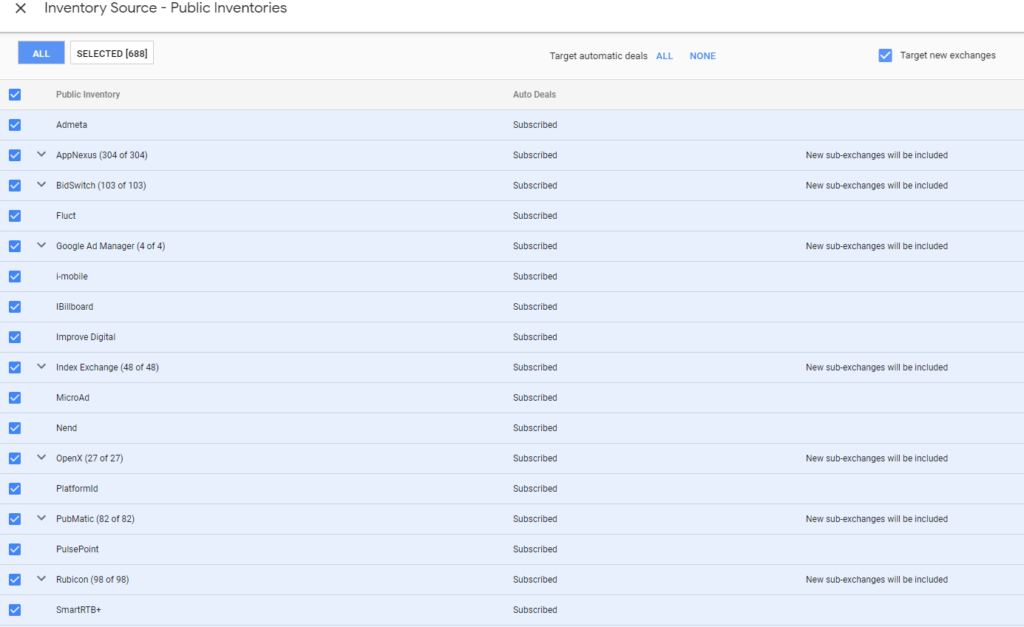Select BidSwitch (103 of 103) label
The width and height of the screenshot is (1024, 627).
[101, 185]
